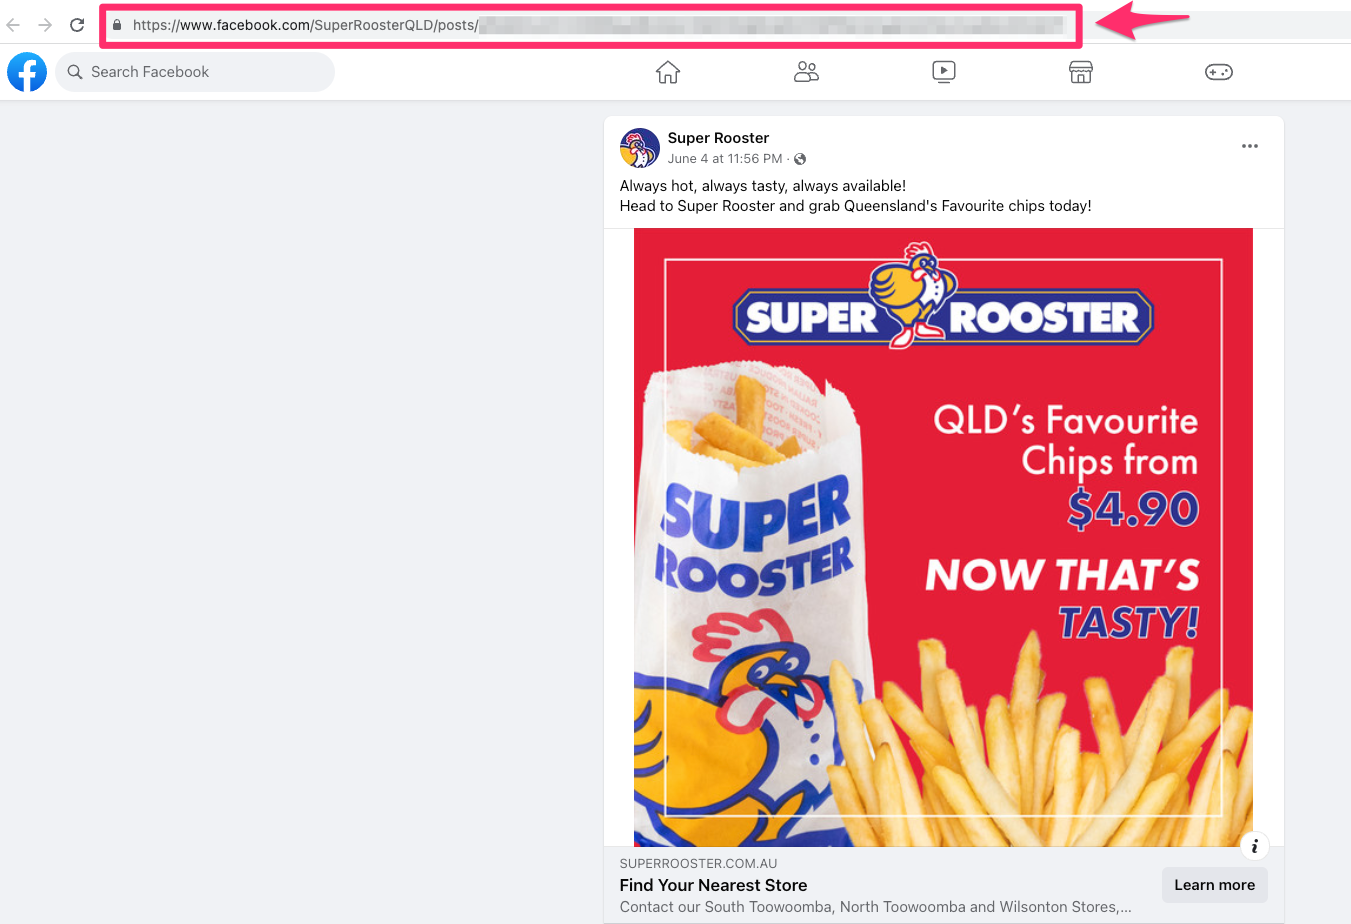The width and height of the screenshot is (1351, 924).
Task: Click the browser forward arrow
Action: click(x=45, y=25)
